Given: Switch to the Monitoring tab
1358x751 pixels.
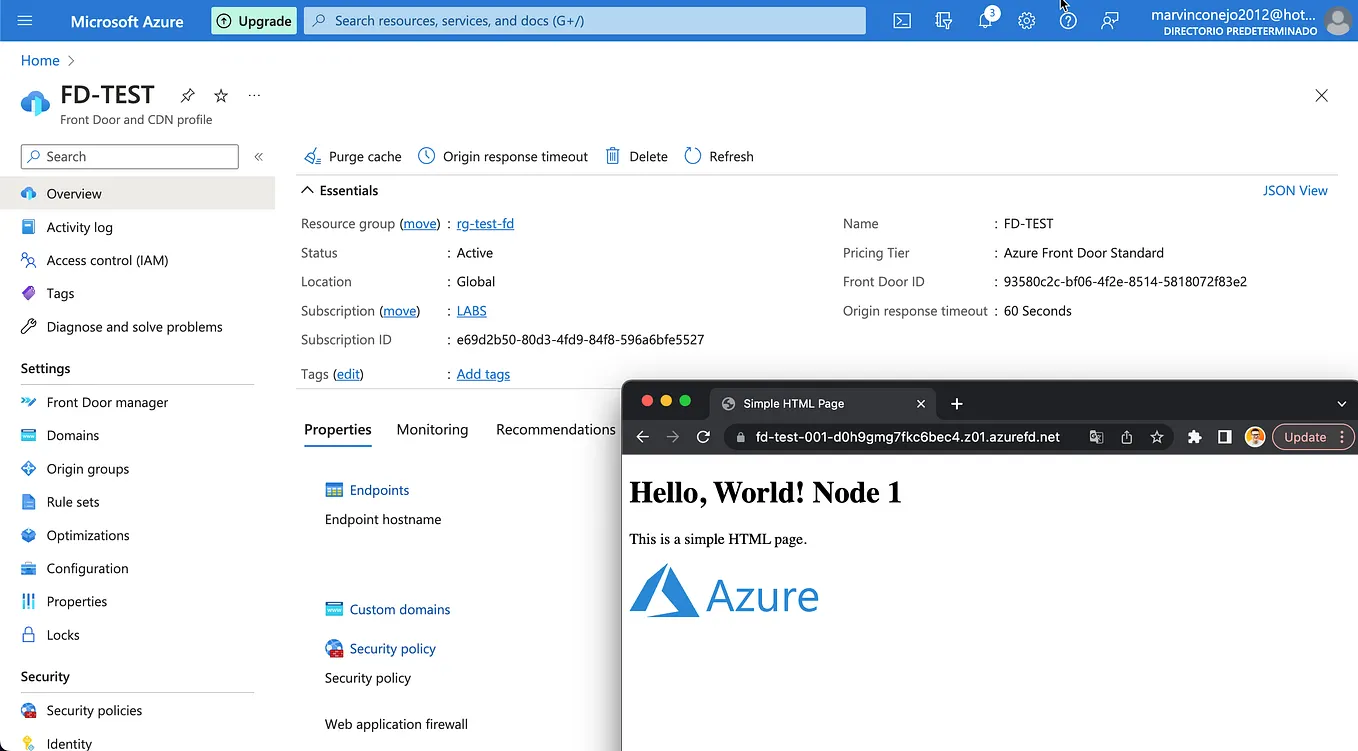Looking at the screenshot, I should pyautogui.click(x=432, y=429).
